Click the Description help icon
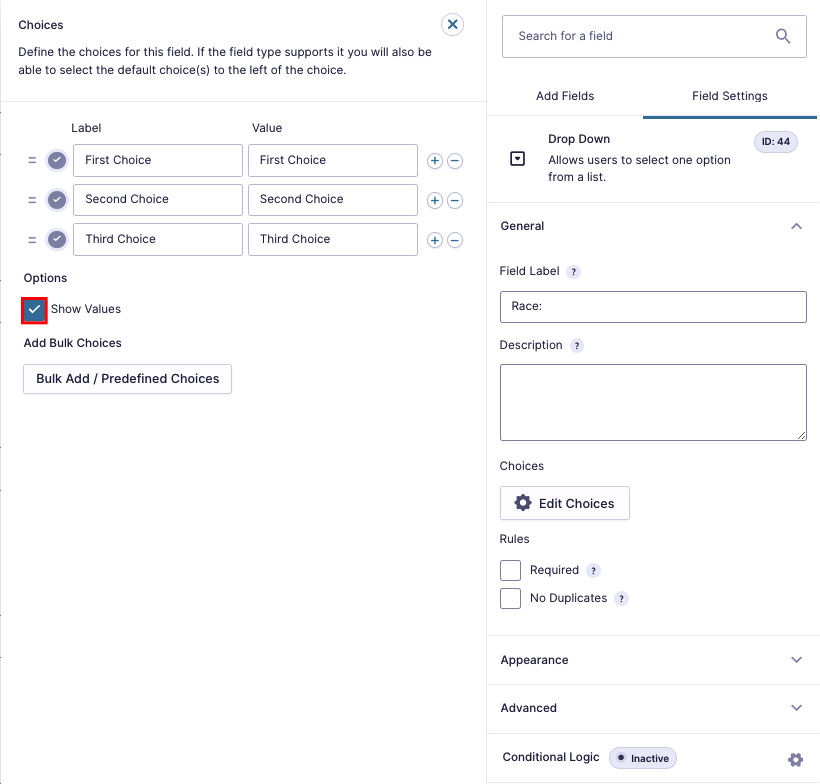820x784 pixels. tap(576, 345)
